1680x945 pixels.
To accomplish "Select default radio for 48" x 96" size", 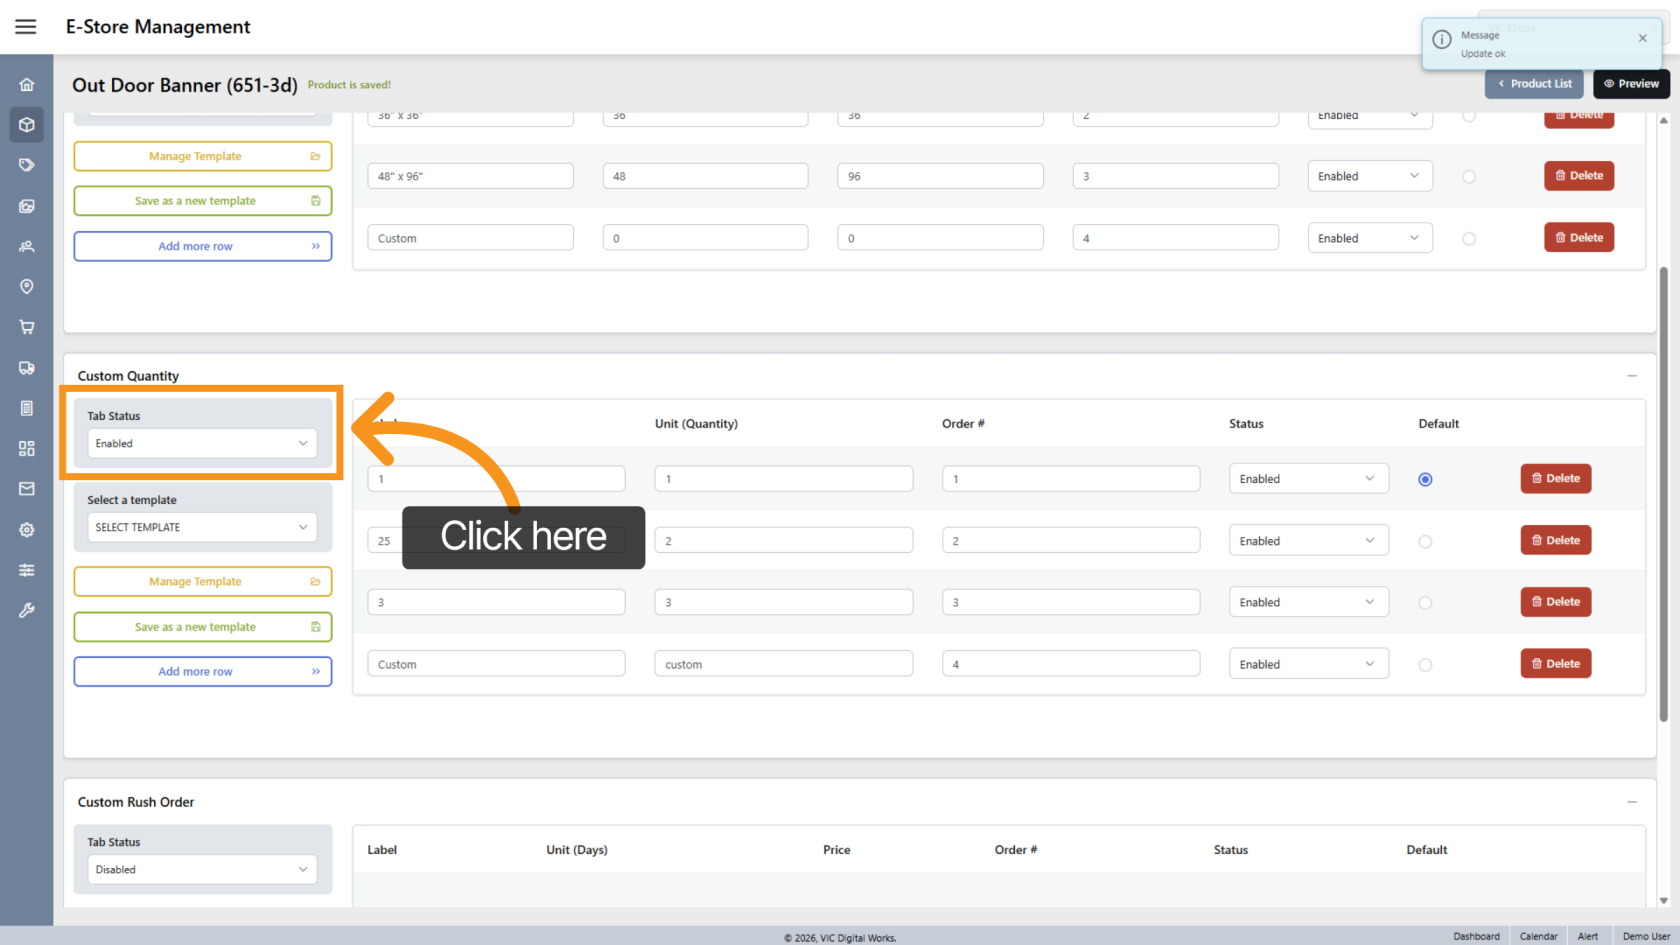I will 1468,177.
